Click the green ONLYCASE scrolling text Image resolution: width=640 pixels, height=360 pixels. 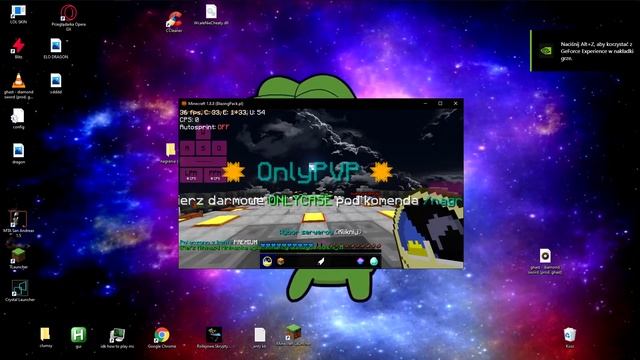pyautogui.click(x=300, y=201)
